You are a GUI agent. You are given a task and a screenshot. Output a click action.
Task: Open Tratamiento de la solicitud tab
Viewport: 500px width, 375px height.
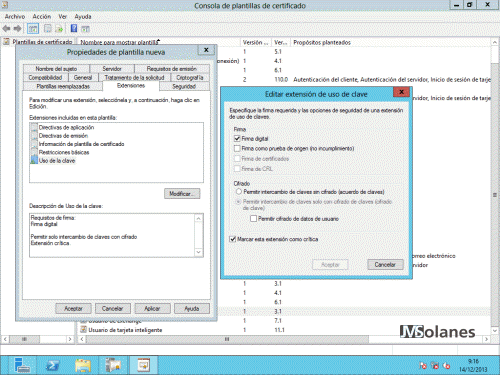point(135,77)
